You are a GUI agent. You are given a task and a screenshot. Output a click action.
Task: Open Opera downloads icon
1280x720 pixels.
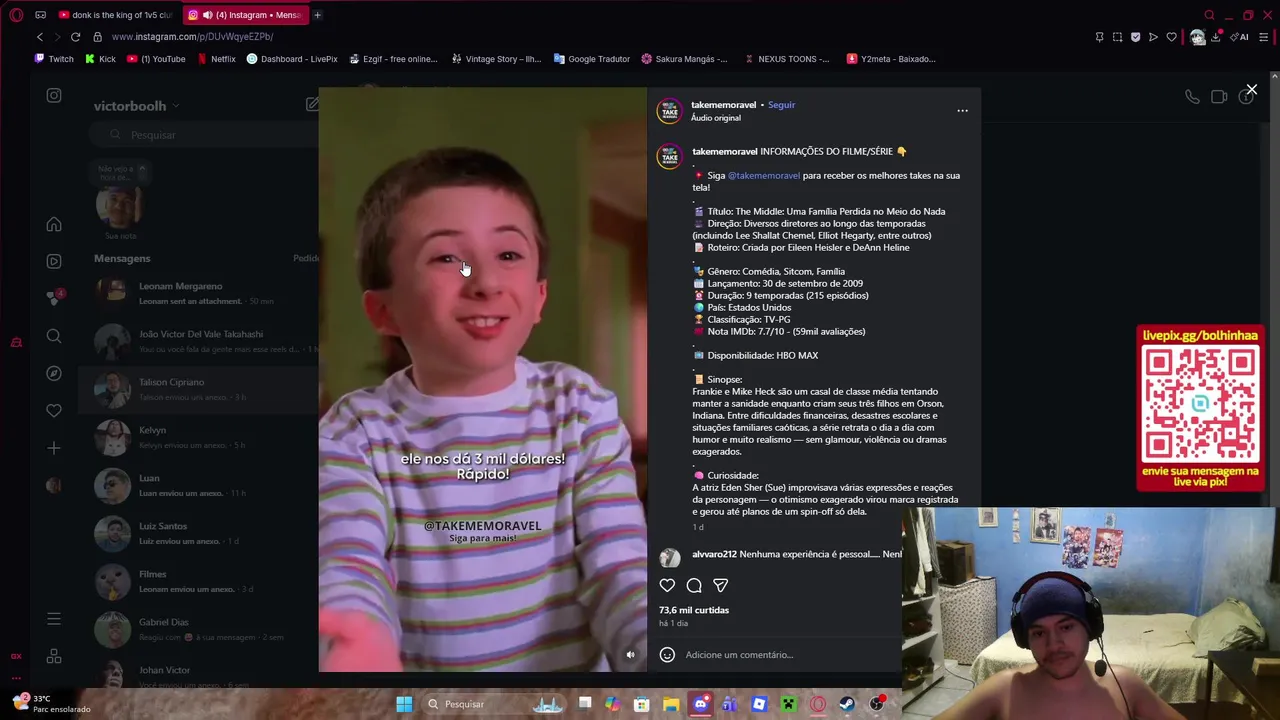1216,37
